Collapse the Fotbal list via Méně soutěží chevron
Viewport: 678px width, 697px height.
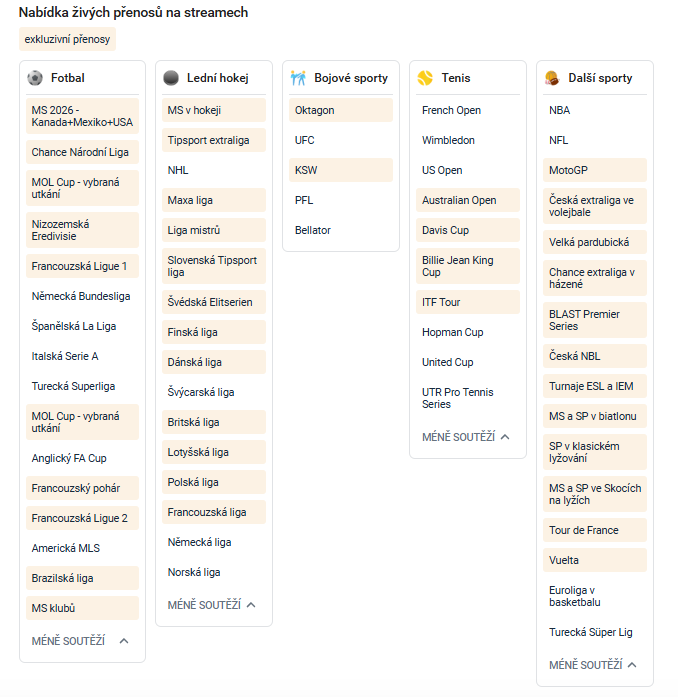124,641
